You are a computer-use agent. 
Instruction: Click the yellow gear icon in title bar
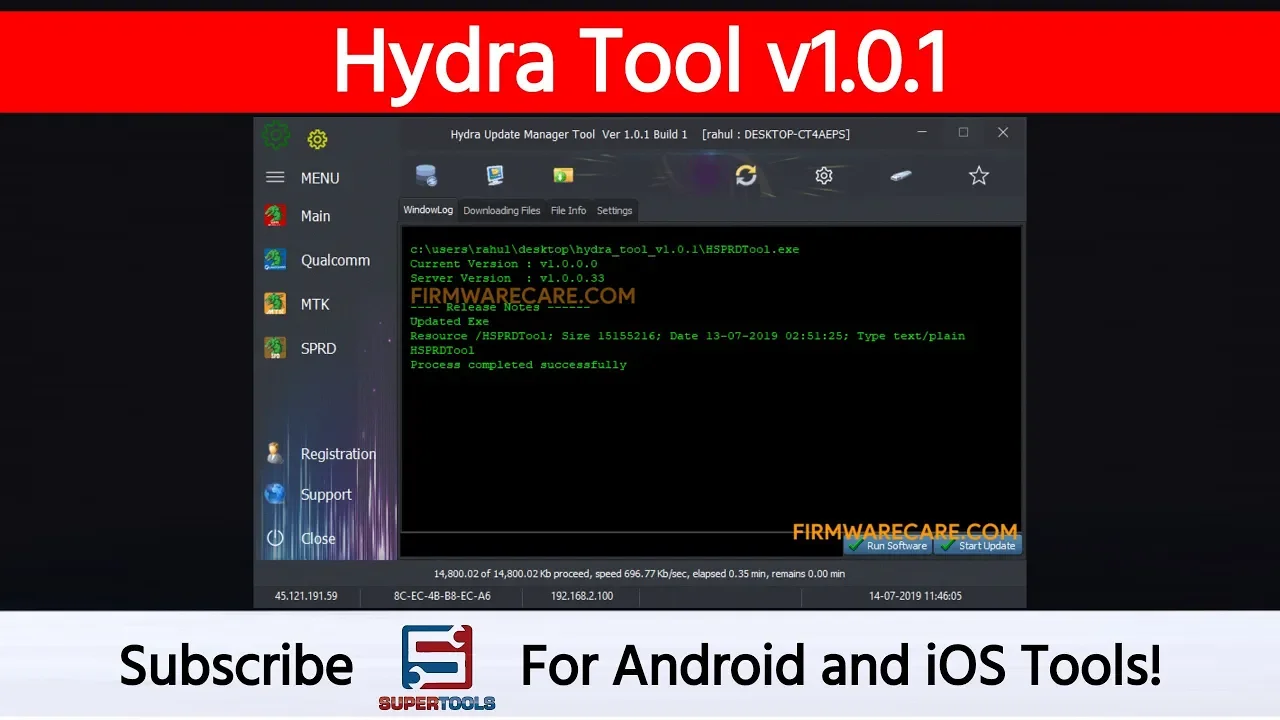(x=317, y=139)
